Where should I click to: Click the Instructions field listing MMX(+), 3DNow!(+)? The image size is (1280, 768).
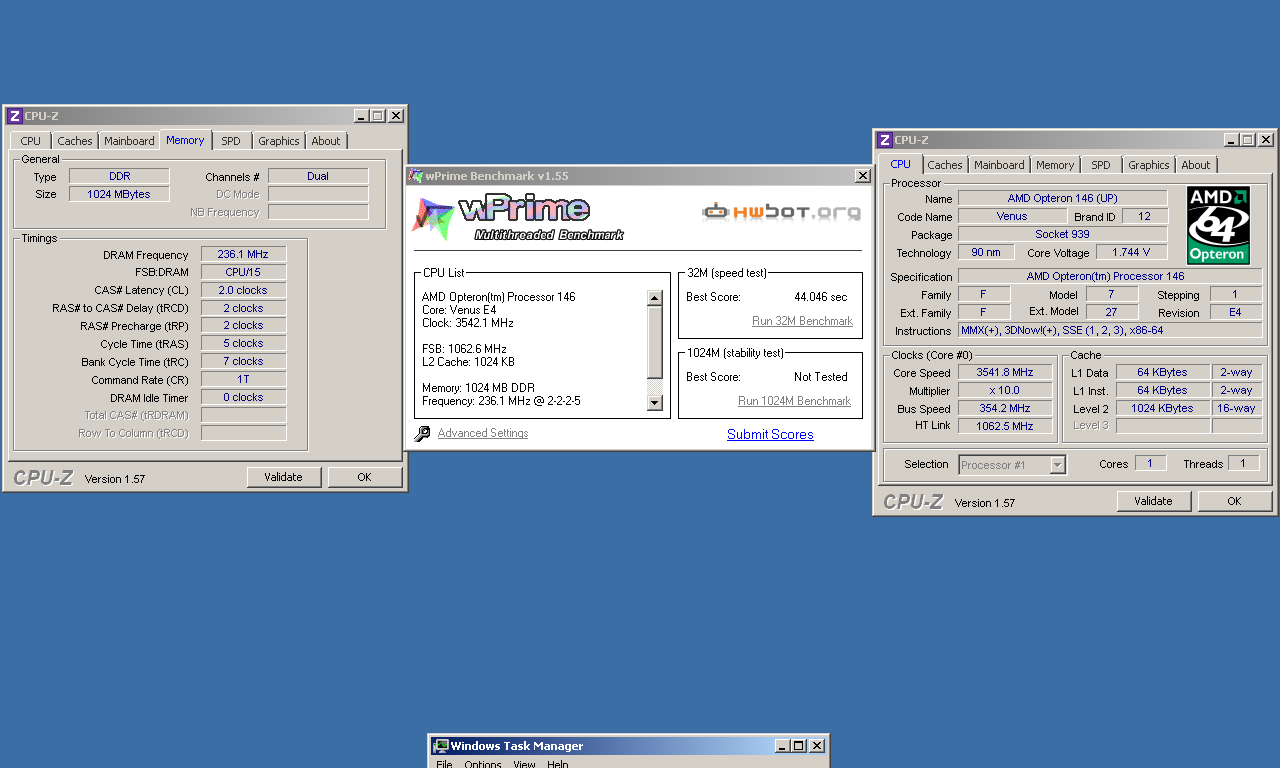[1110, 330]
